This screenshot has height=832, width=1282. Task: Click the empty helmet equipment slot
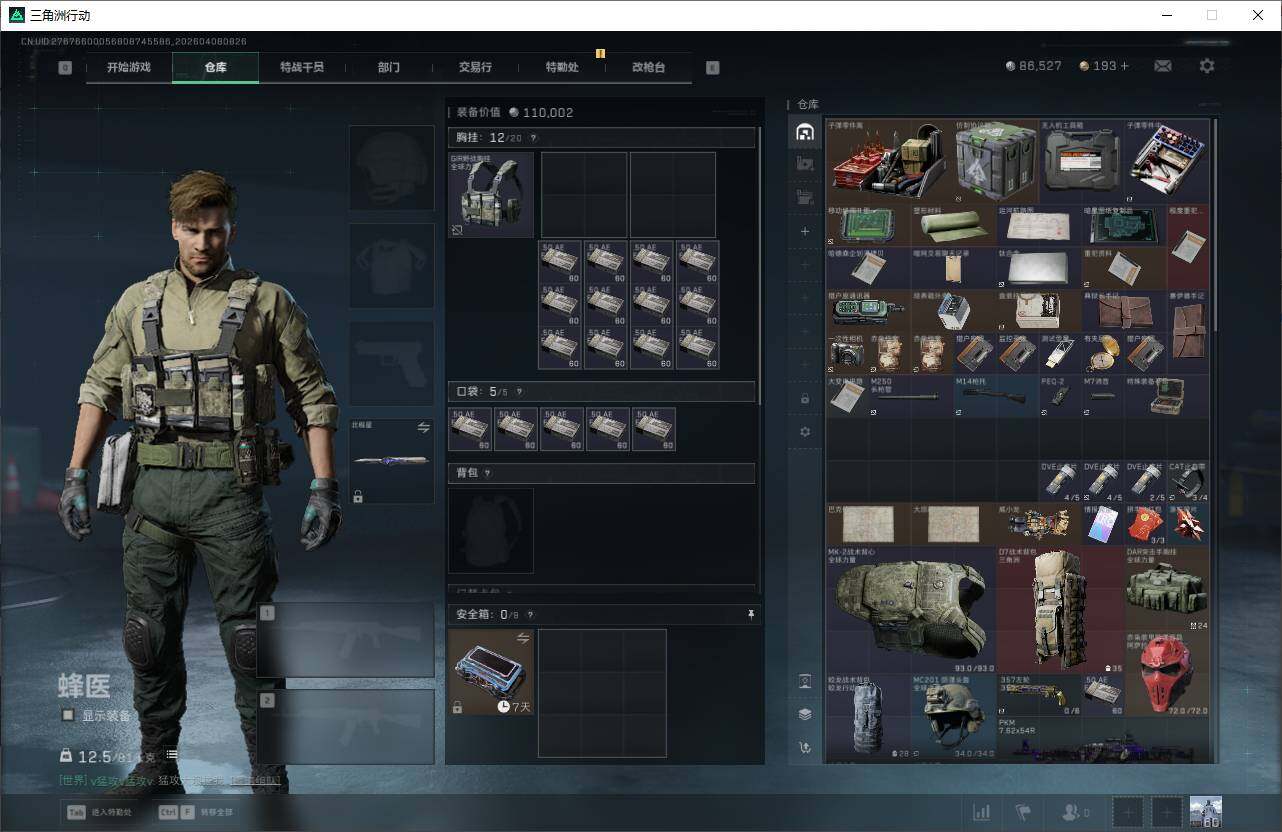click(x=391, y=168)
